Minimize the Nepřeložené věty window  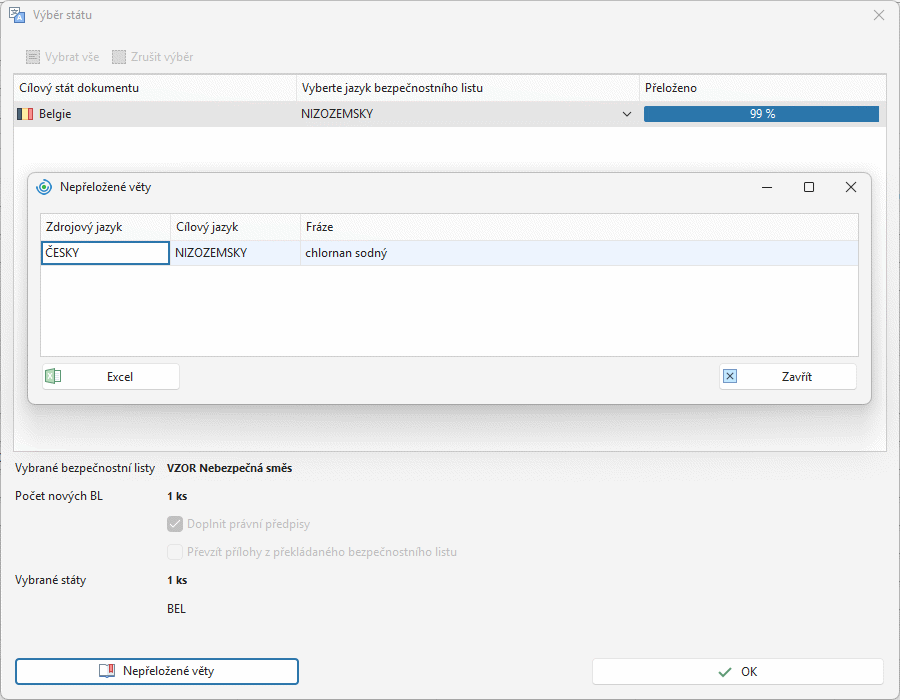coord(767,187)
